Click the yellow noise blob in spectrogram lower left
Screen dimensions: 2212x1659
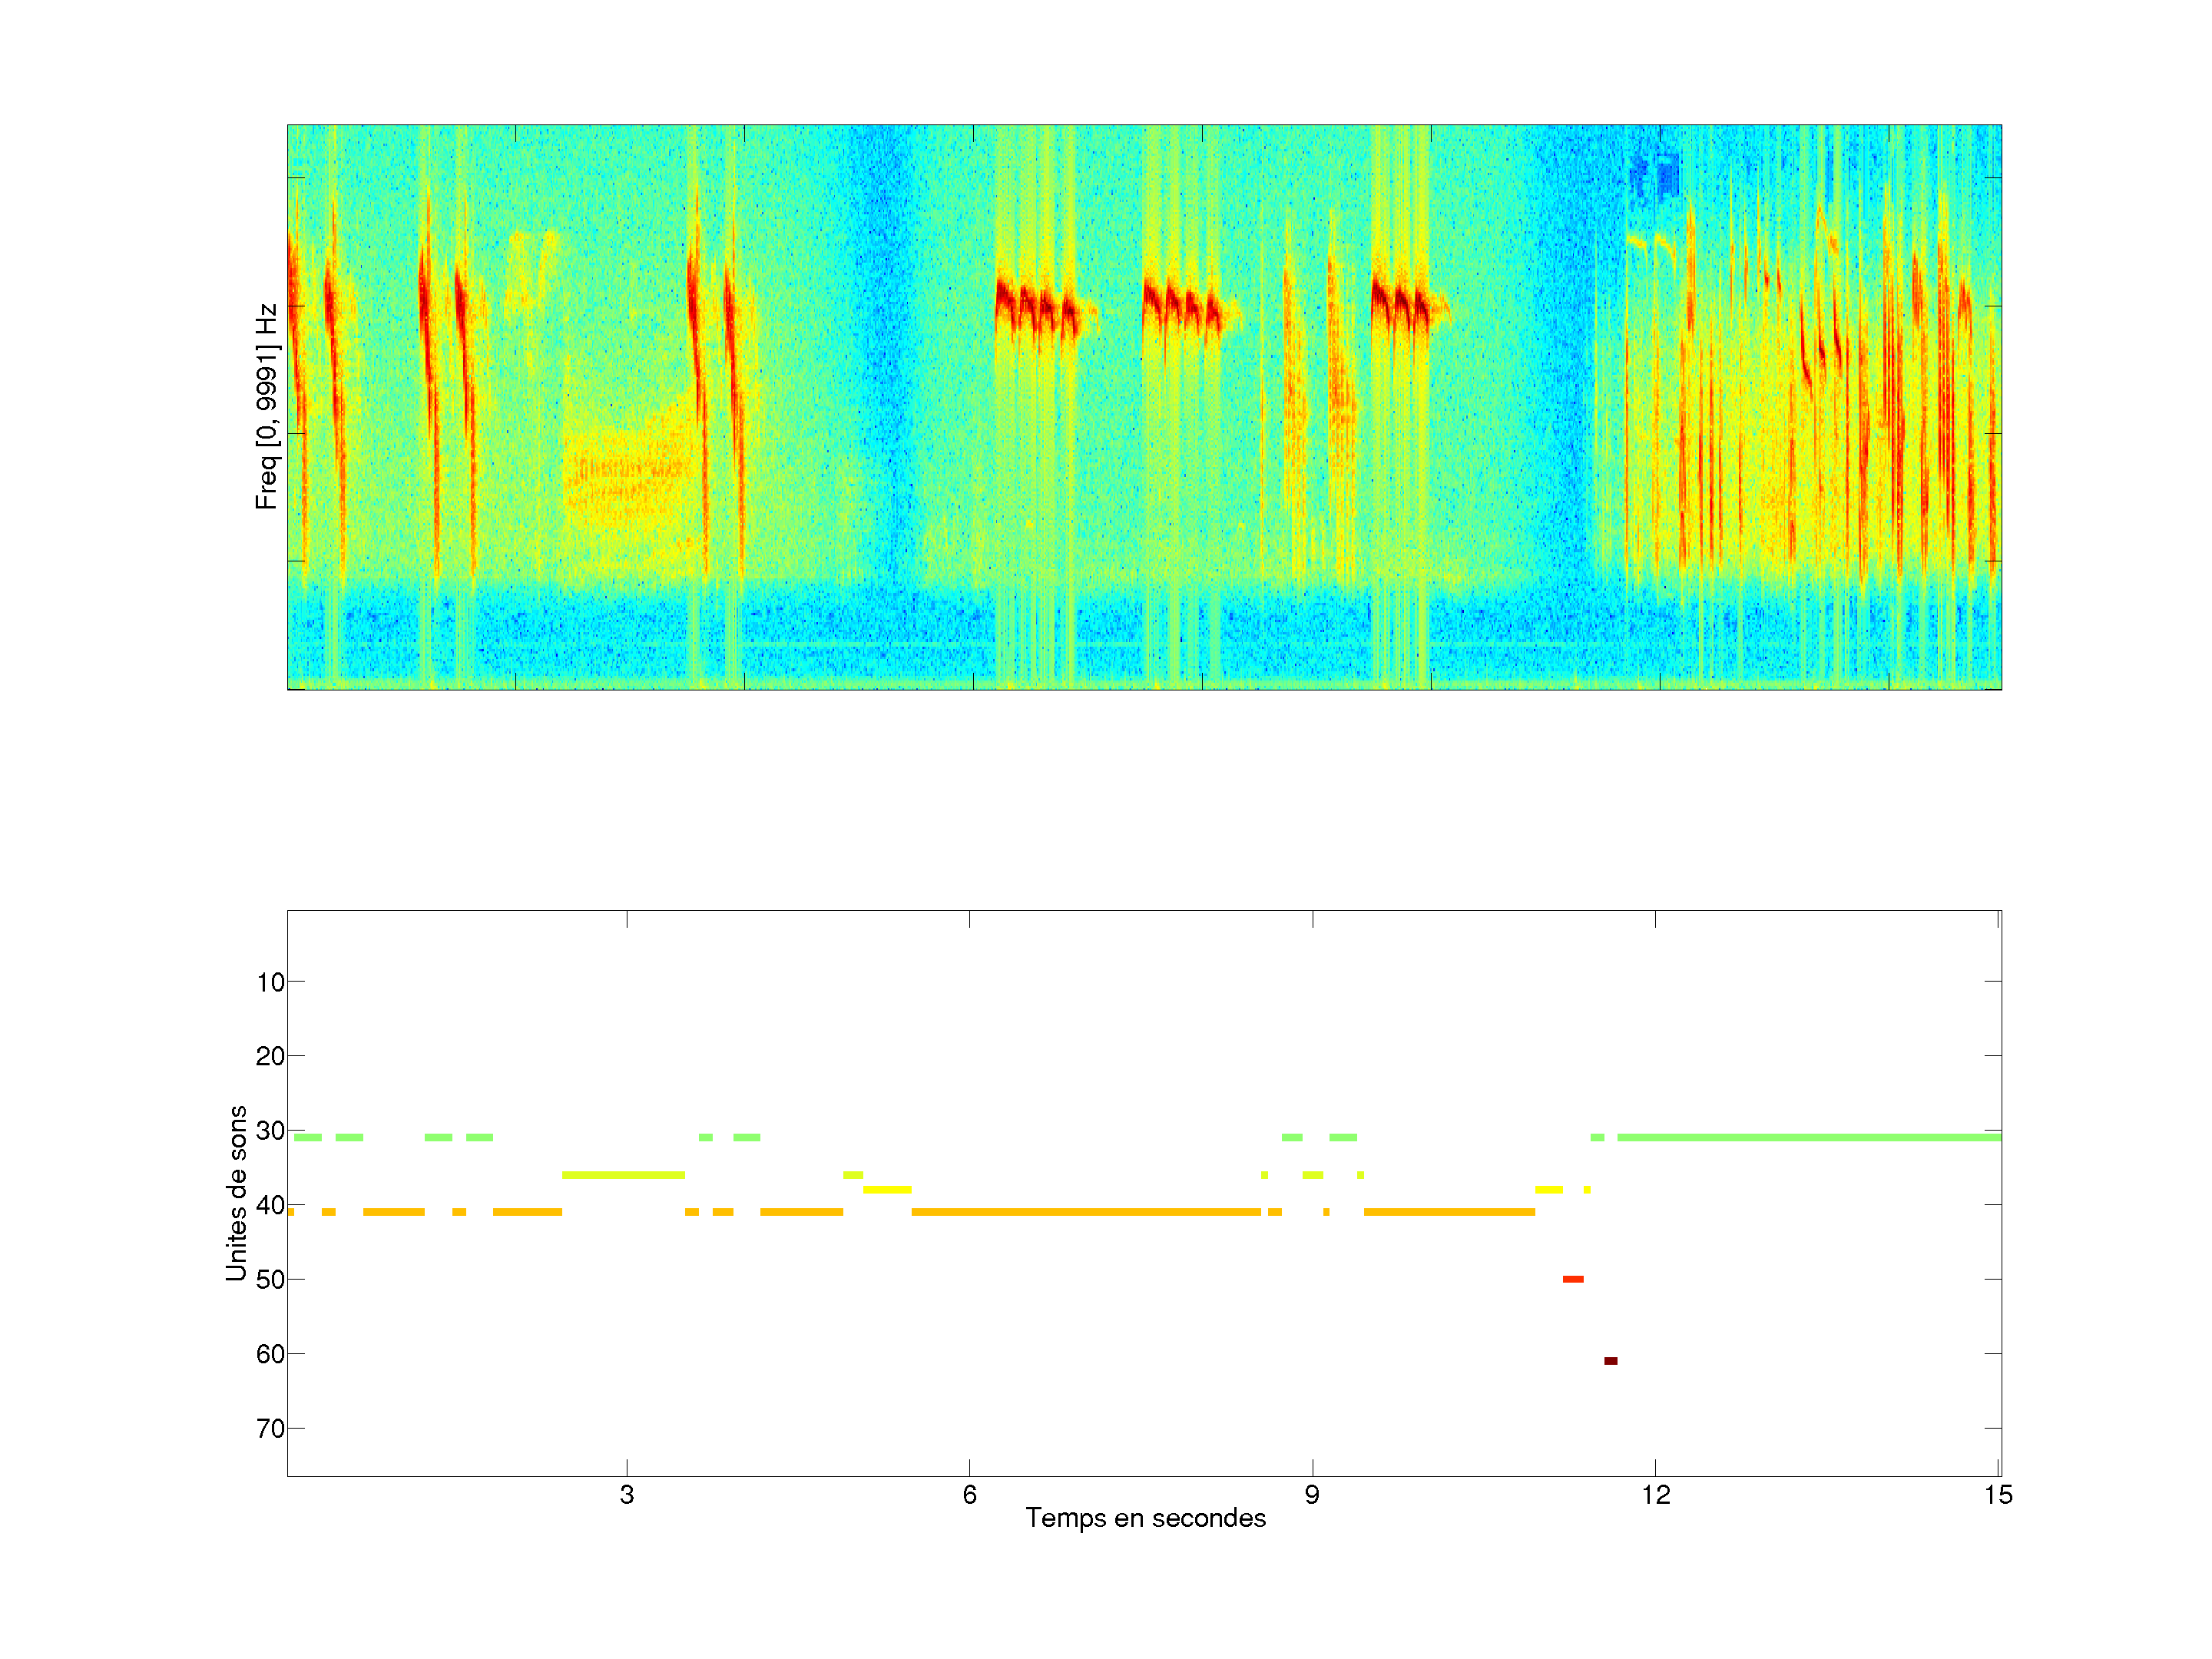pyautogui.click(x=625, y=478)
